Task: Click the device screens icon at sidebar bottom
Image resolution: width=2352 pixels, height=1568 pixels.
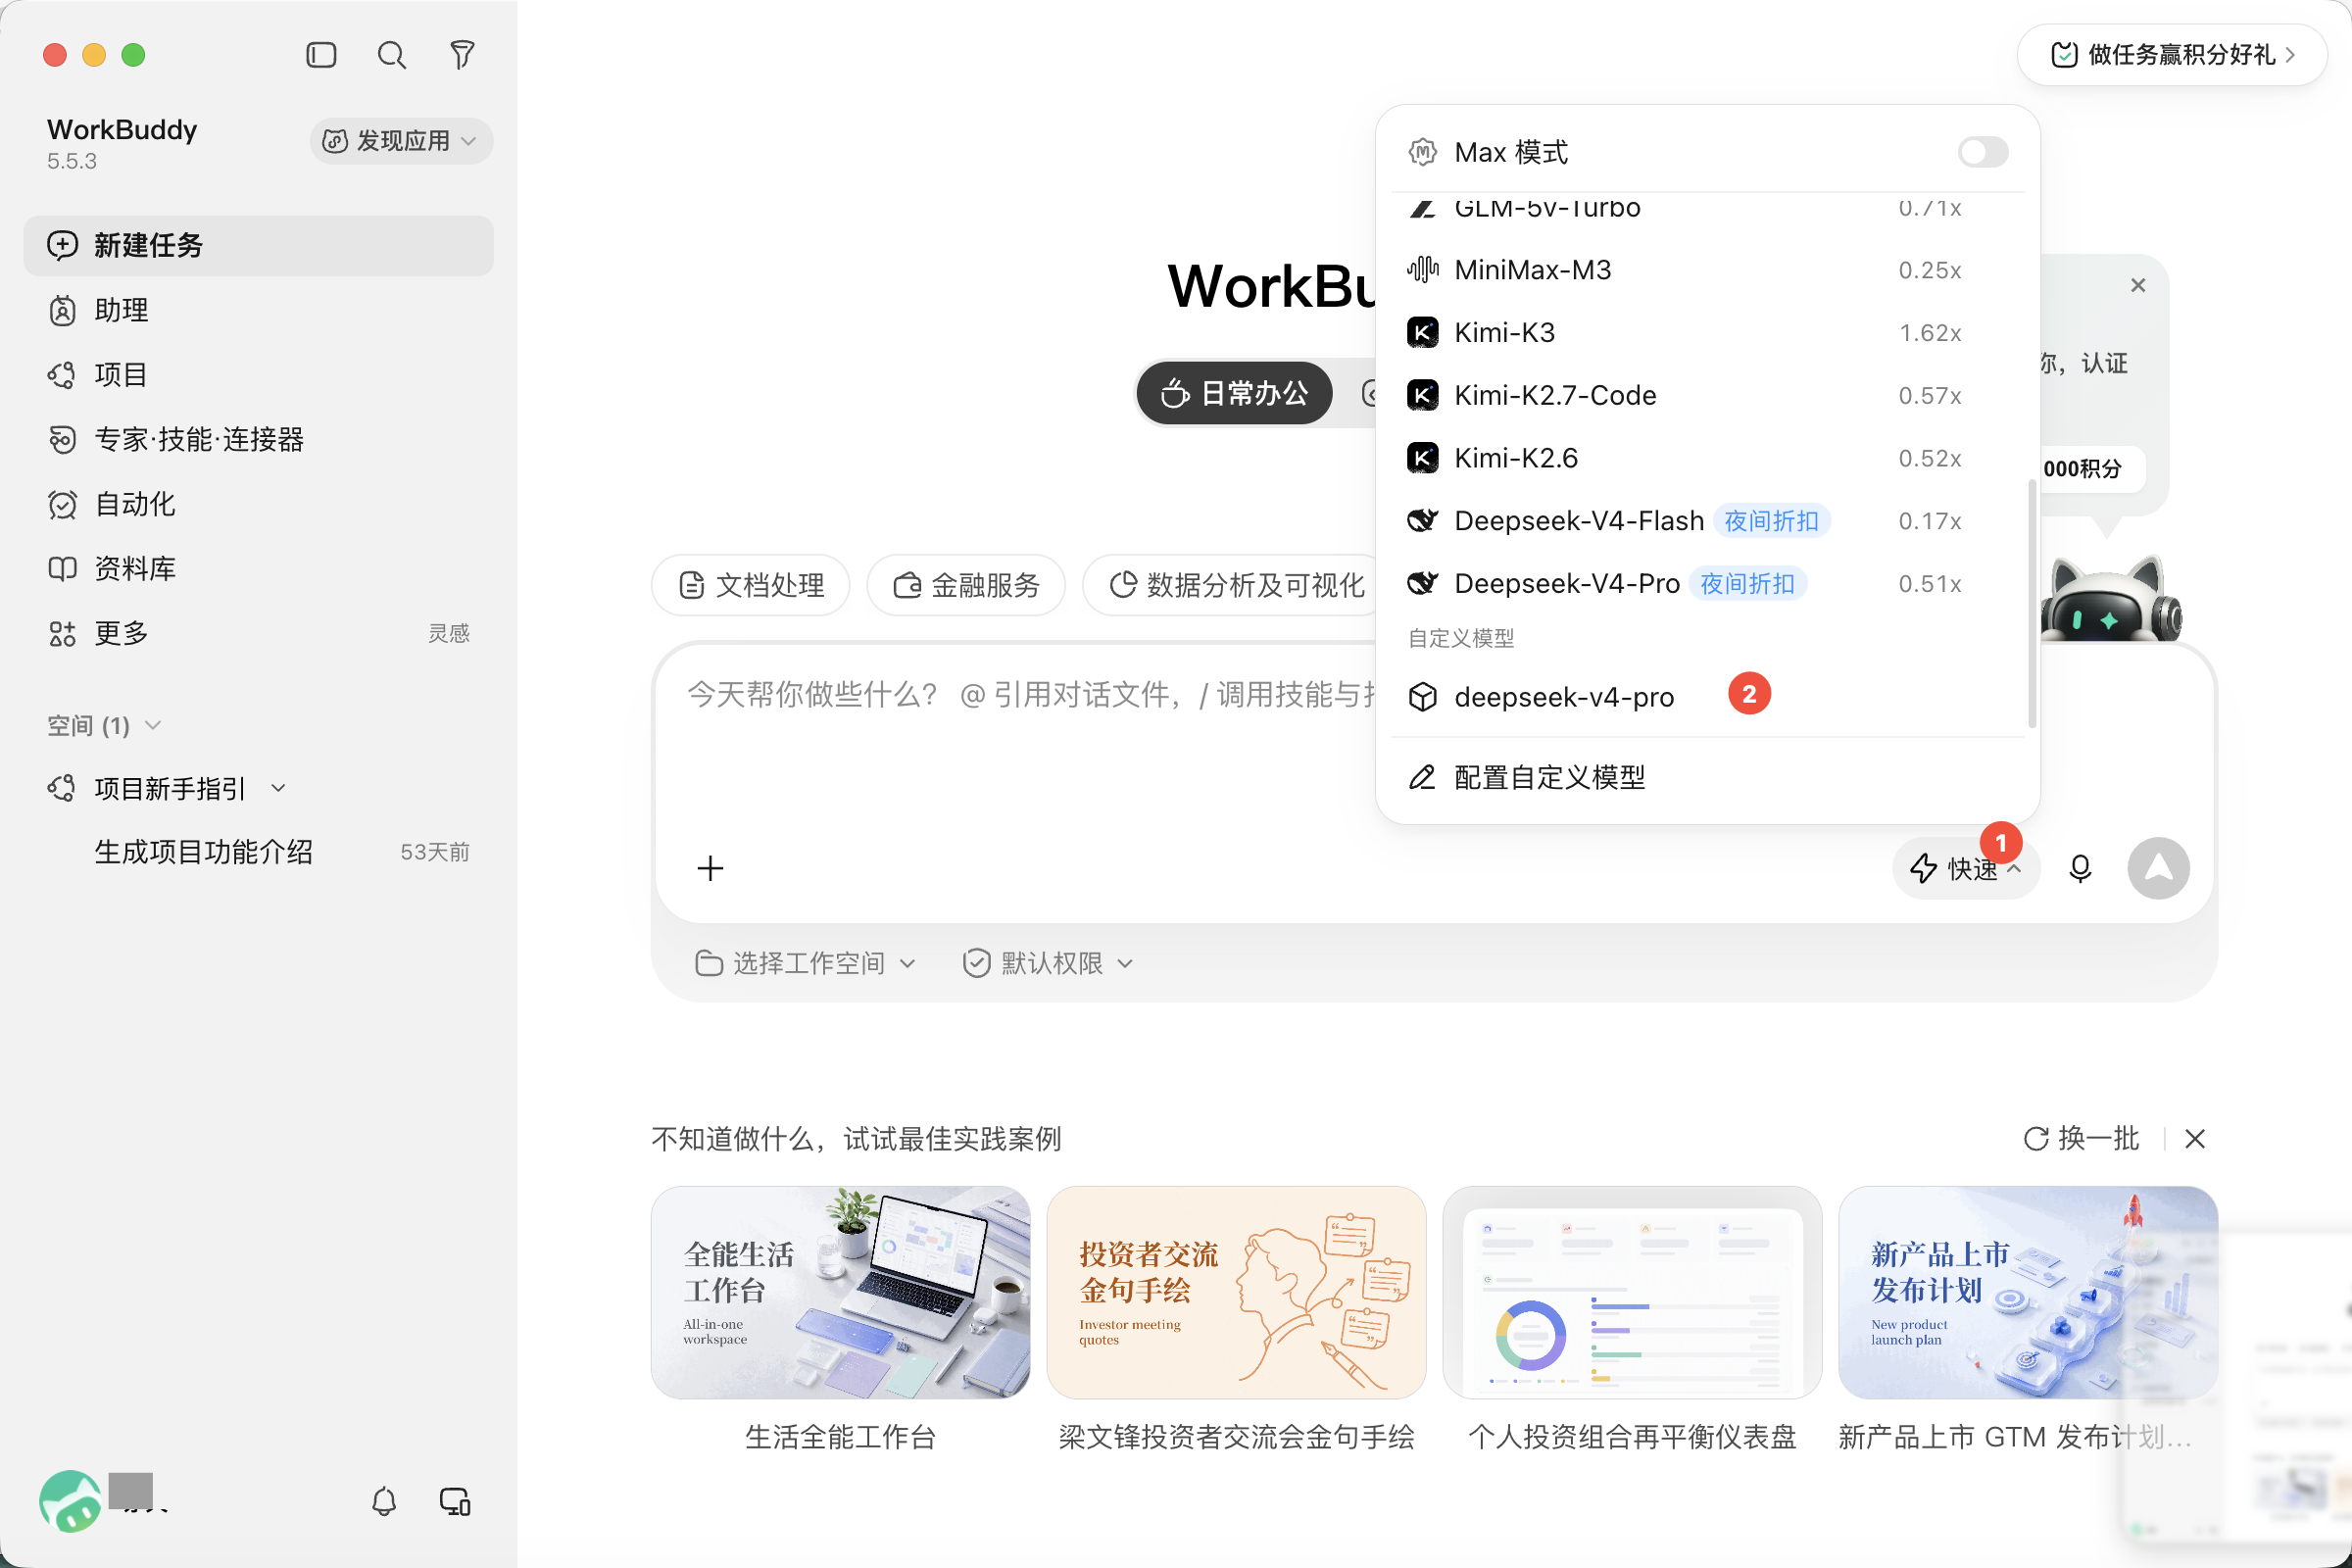Action: pos(455,1501)
